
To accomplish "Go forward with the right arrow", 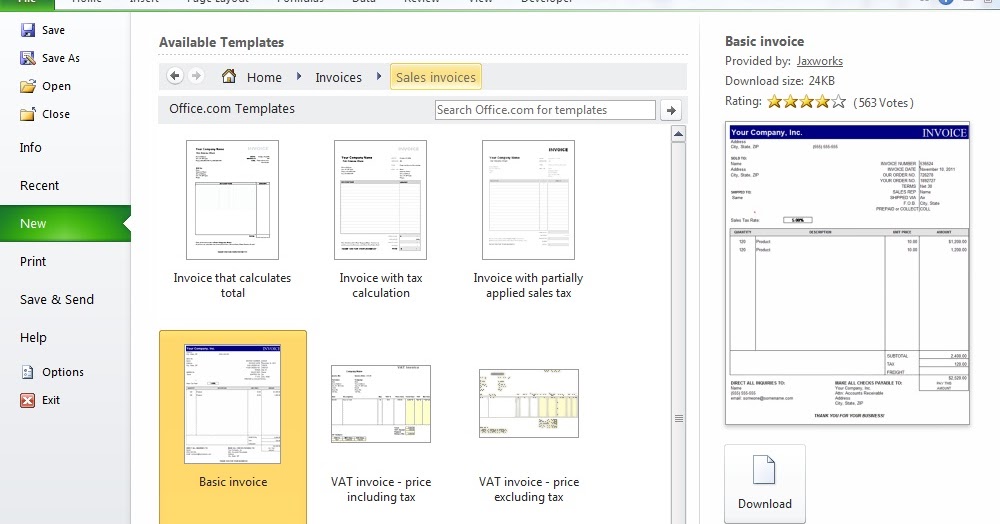I will (196, 76).
